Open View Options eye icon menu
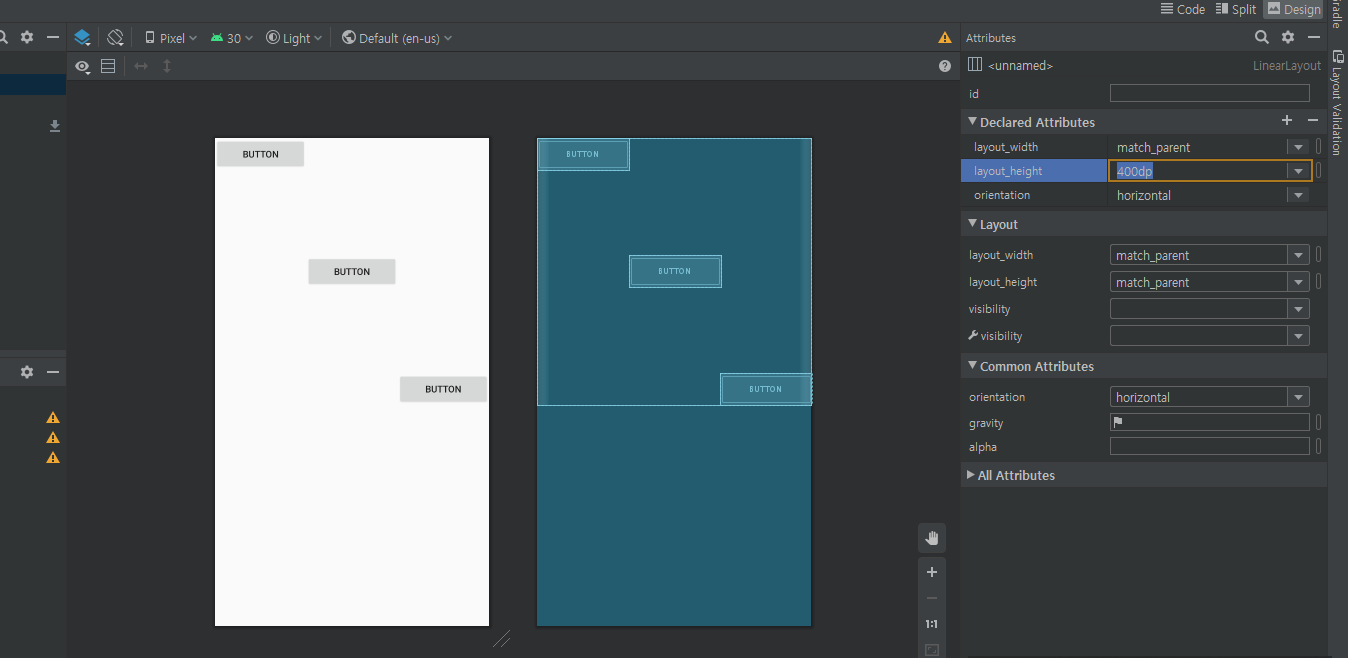Image resolution: width=1348 pixels, height=658 pixels. 84,66
